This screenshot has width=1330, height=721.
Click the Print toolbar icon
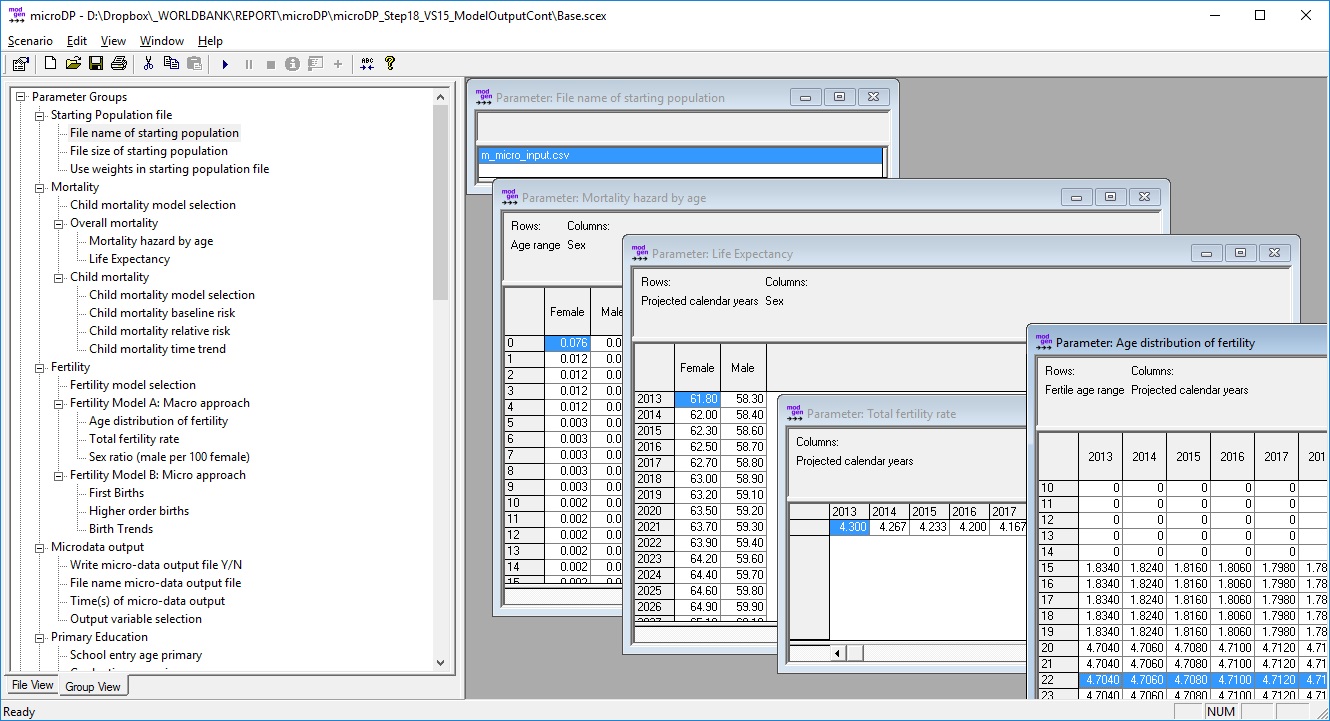pos(119,64)
